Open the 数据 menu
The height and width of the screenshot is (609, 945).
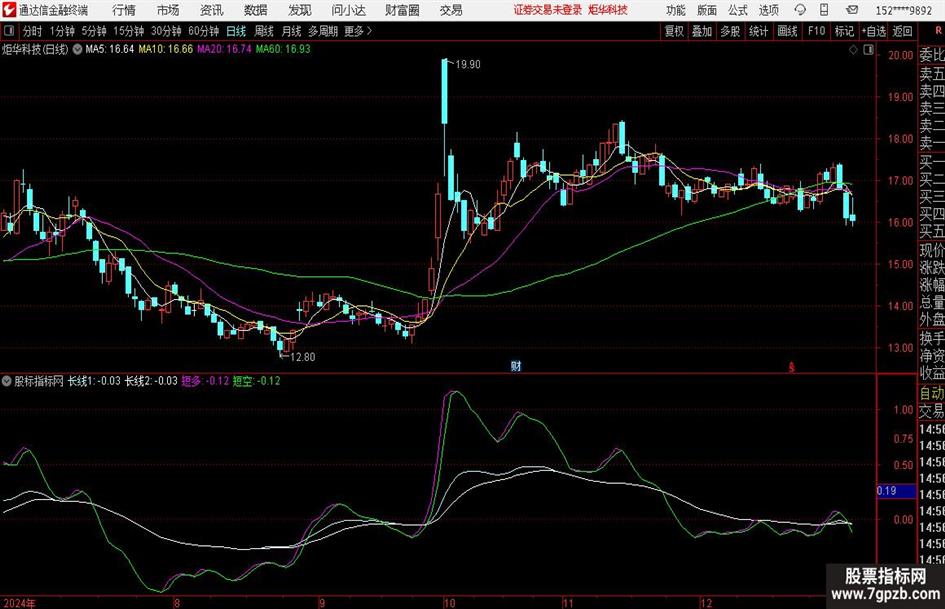(256, 10)
